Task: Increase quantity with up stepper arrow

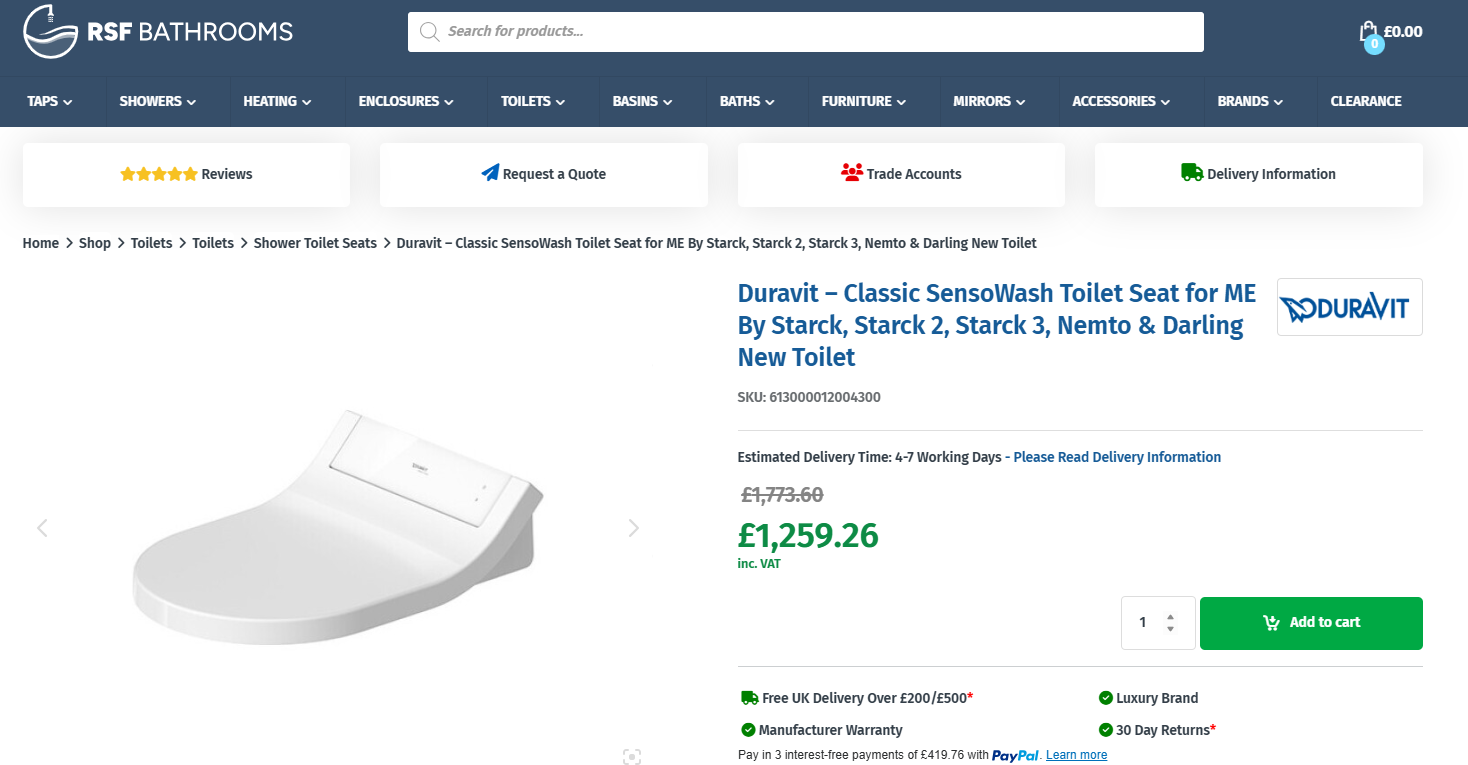Action: coord(1170,616)
